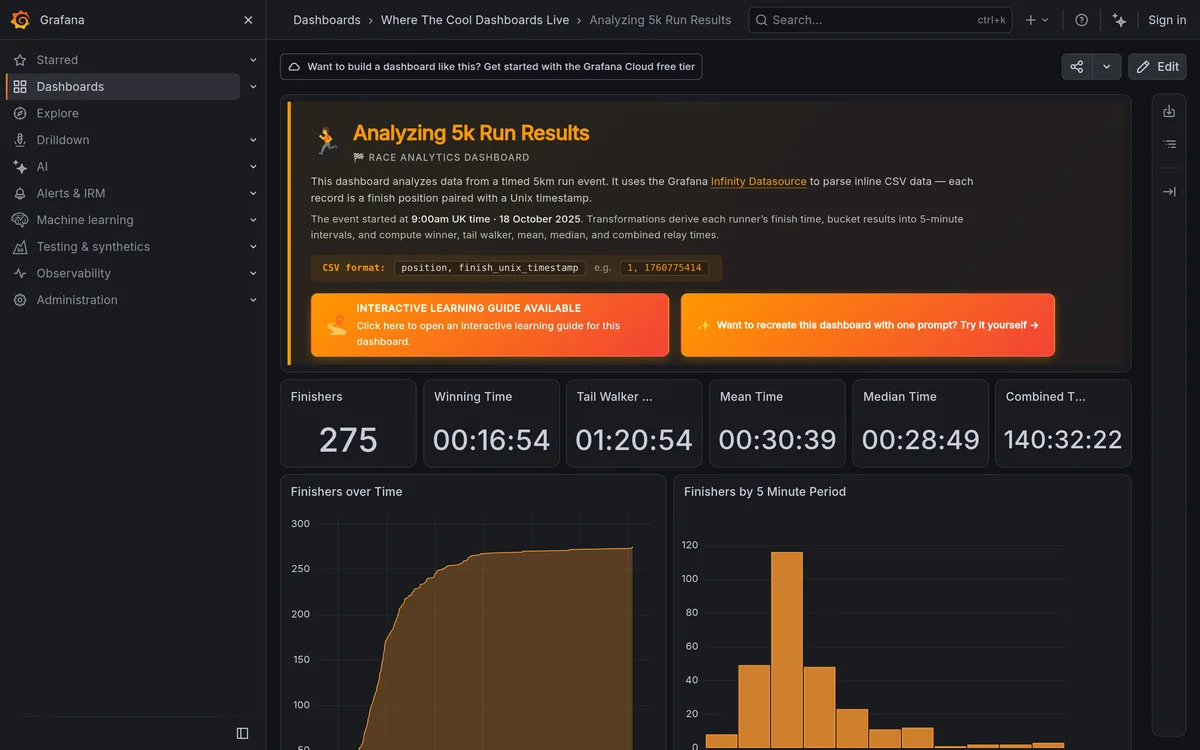1200x750 pixels.
Task: Open the share options dropdown arrow
Action: [1106, 67]
